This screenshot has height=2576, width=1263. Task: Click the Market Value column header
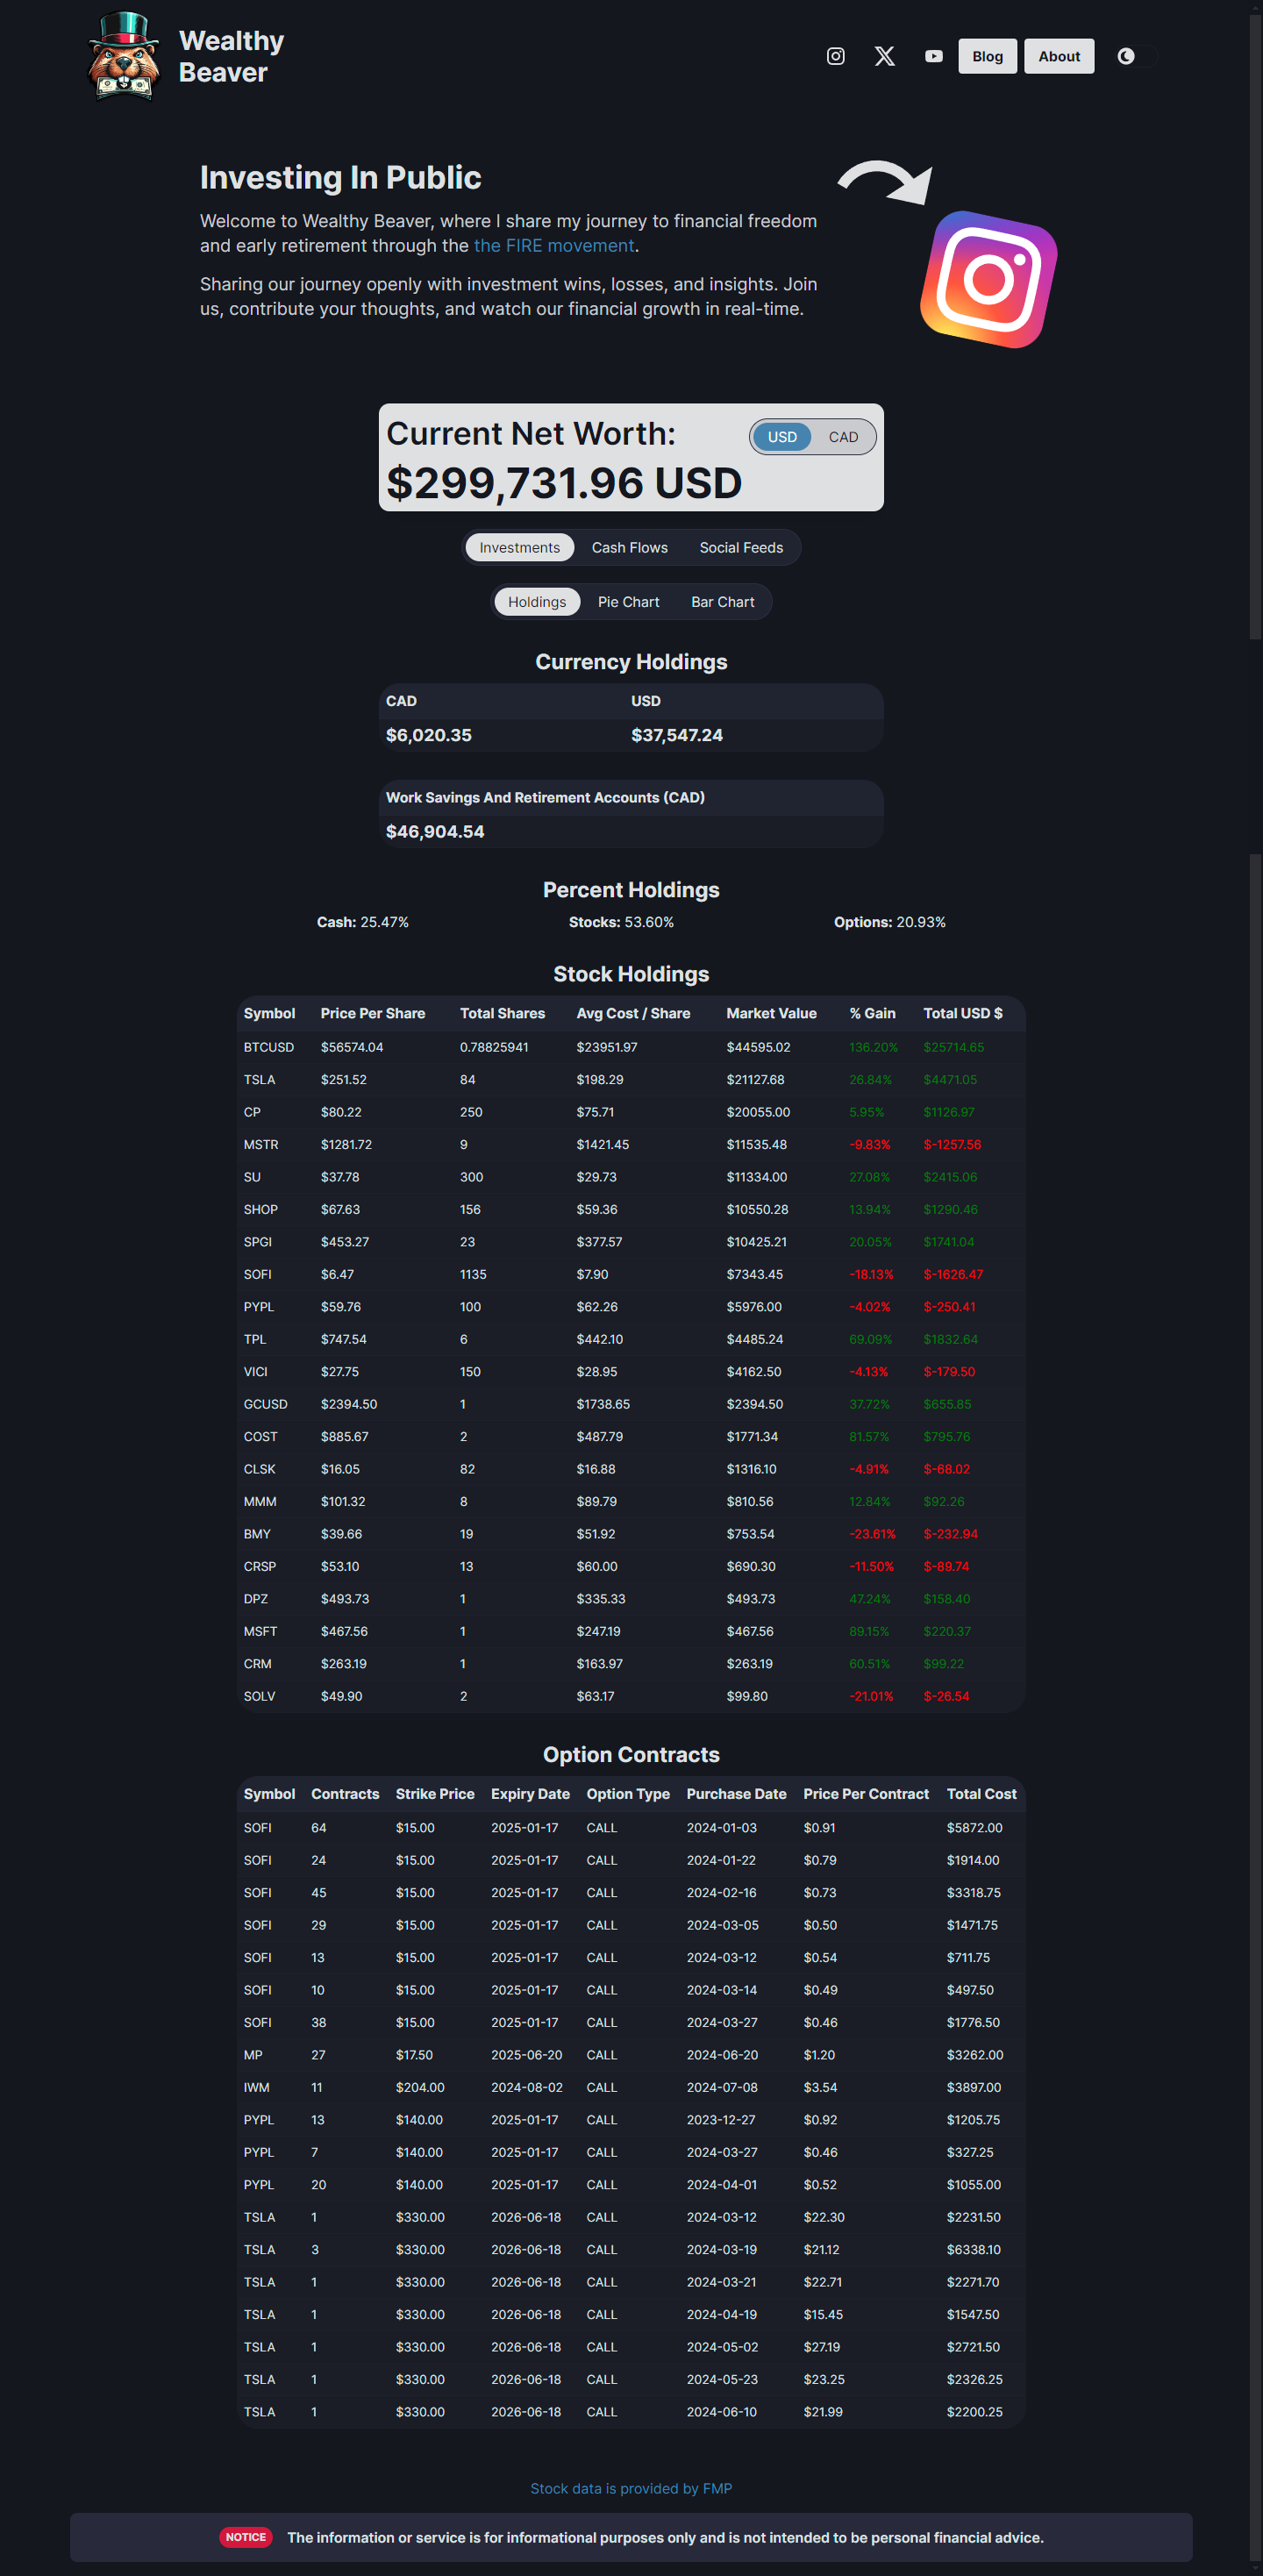pyautogui.click(x=771, y=1013)
